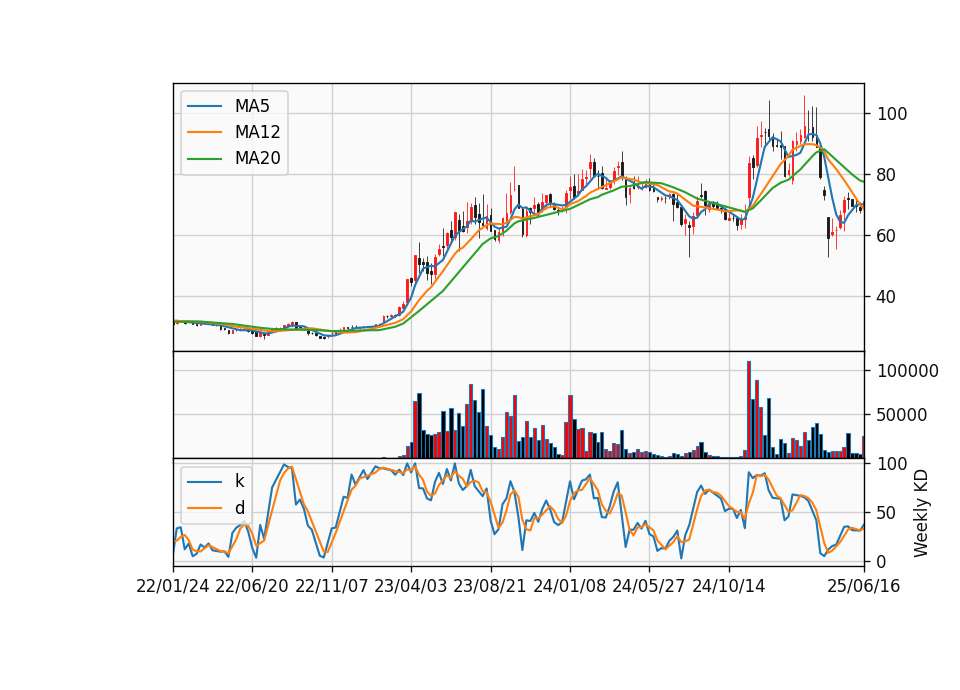Screen dimensions: 960x690
Task: Click the blue k legend line sample
Action: coord(204,481)
